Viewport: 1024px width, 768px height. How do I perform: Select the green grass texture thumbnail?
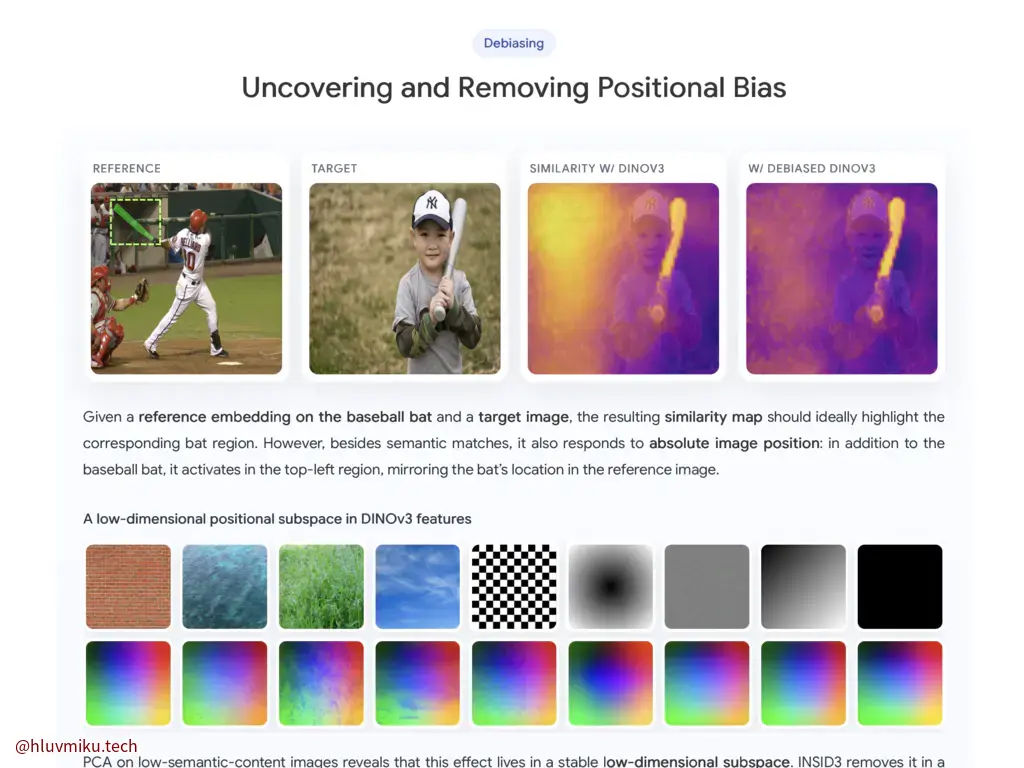click(321, 586)
